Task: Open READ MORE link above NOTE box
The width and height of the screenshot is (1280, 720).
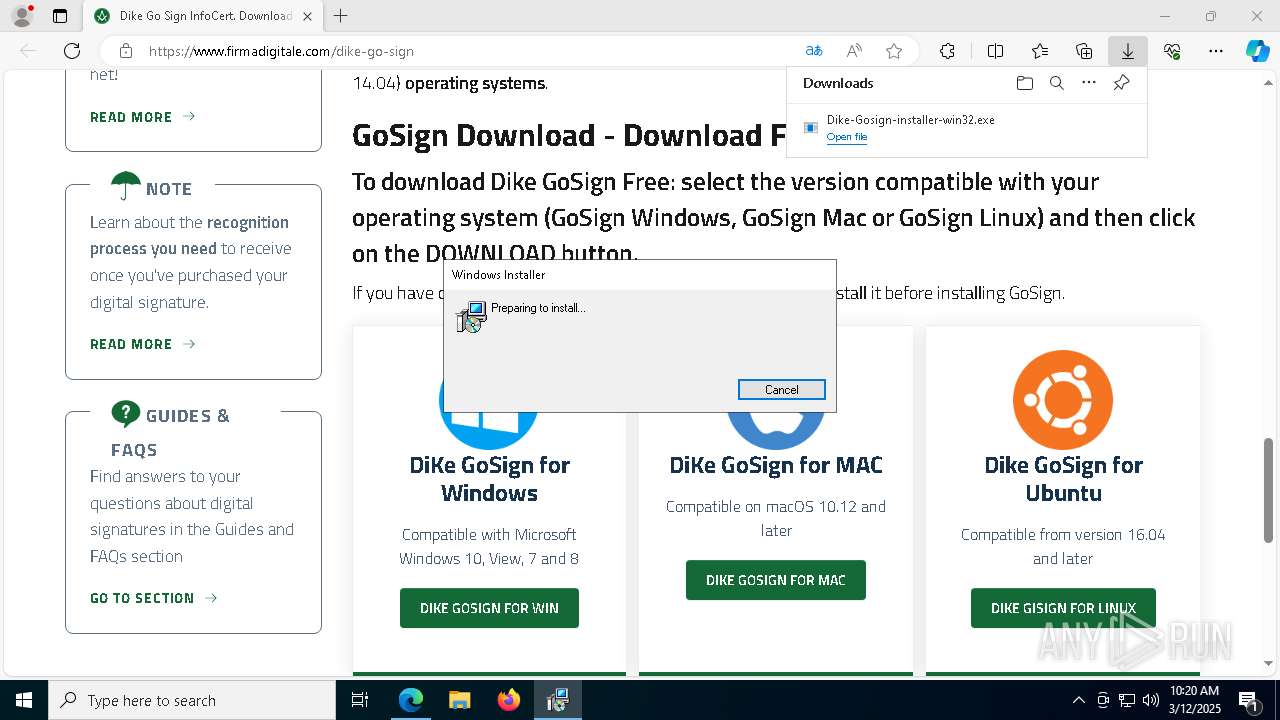Action: (x=142, y=117)
